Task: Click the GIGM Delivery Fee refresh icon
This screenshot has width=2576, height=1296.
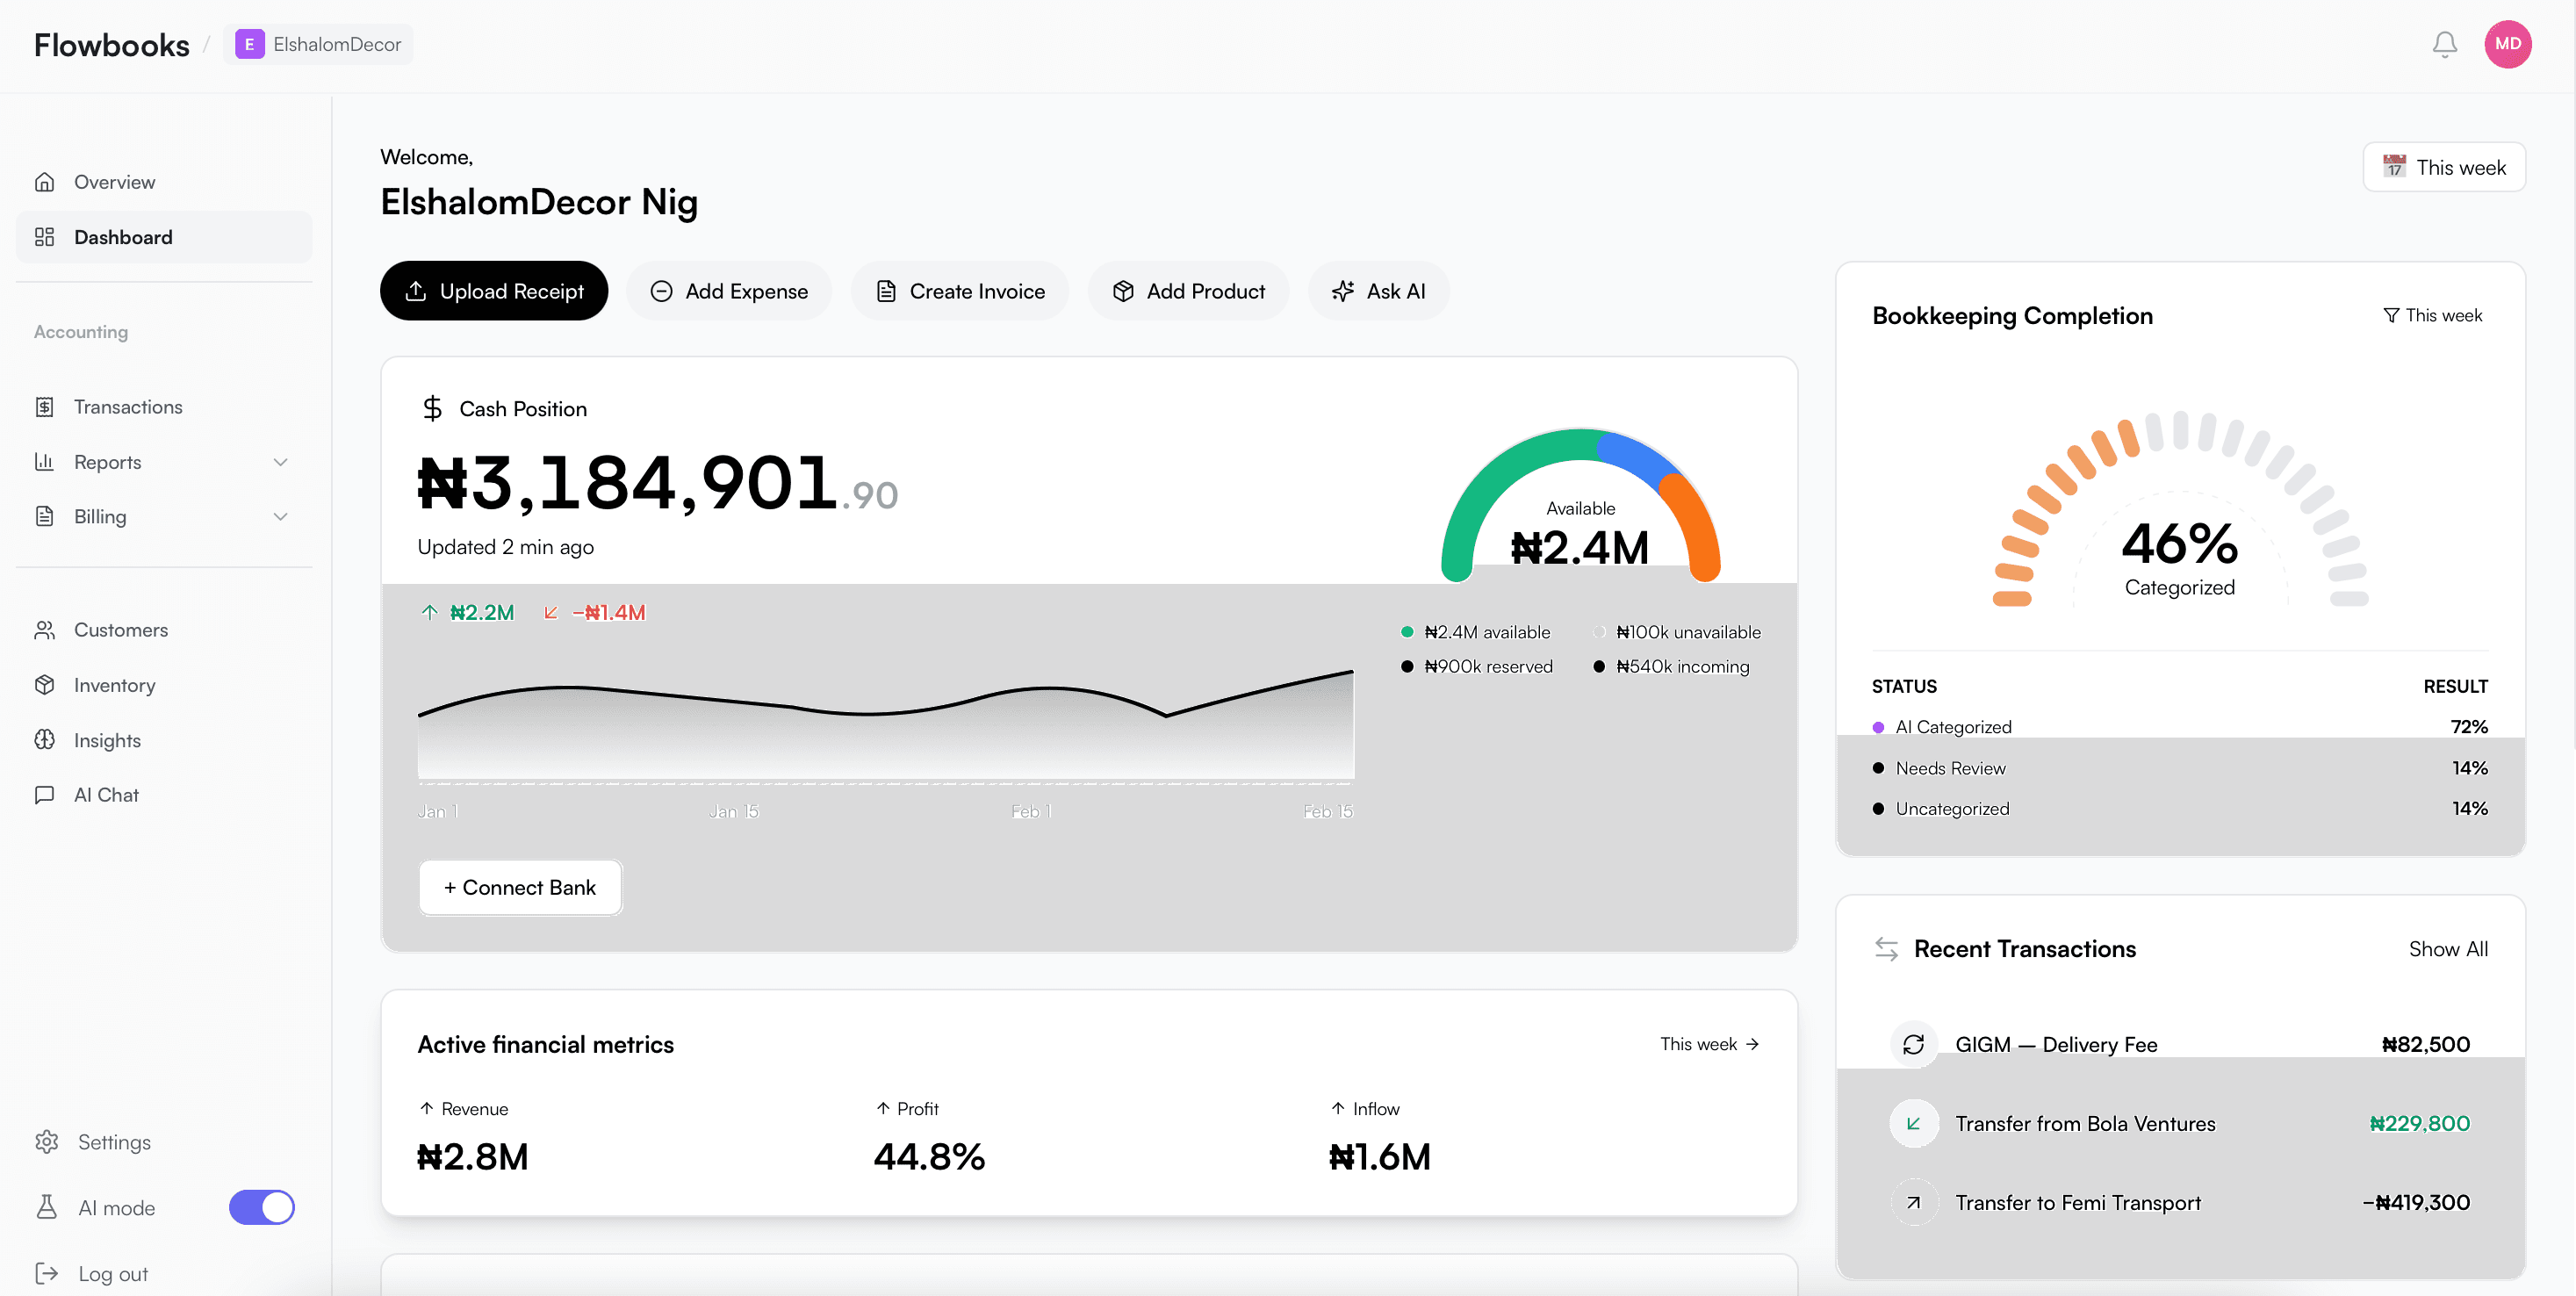Action: tap(1913, 1044)
